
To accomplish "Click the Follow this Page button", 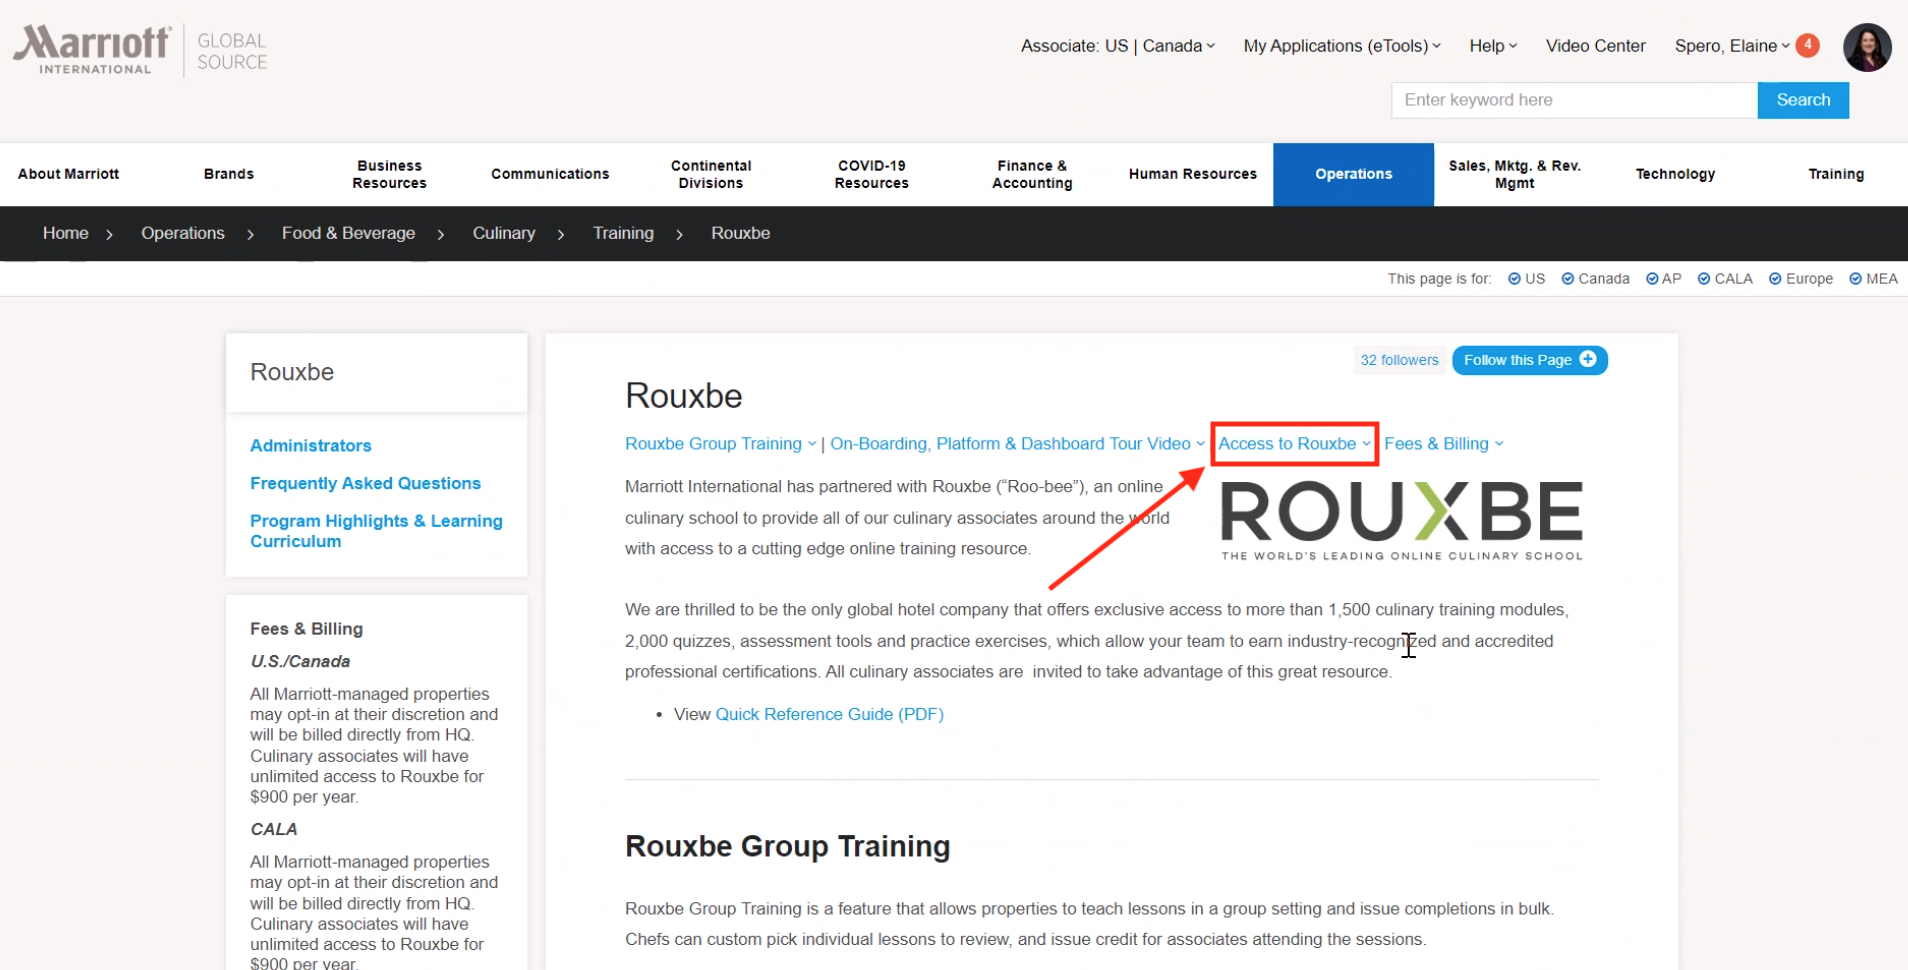I will coord(1529,360).
